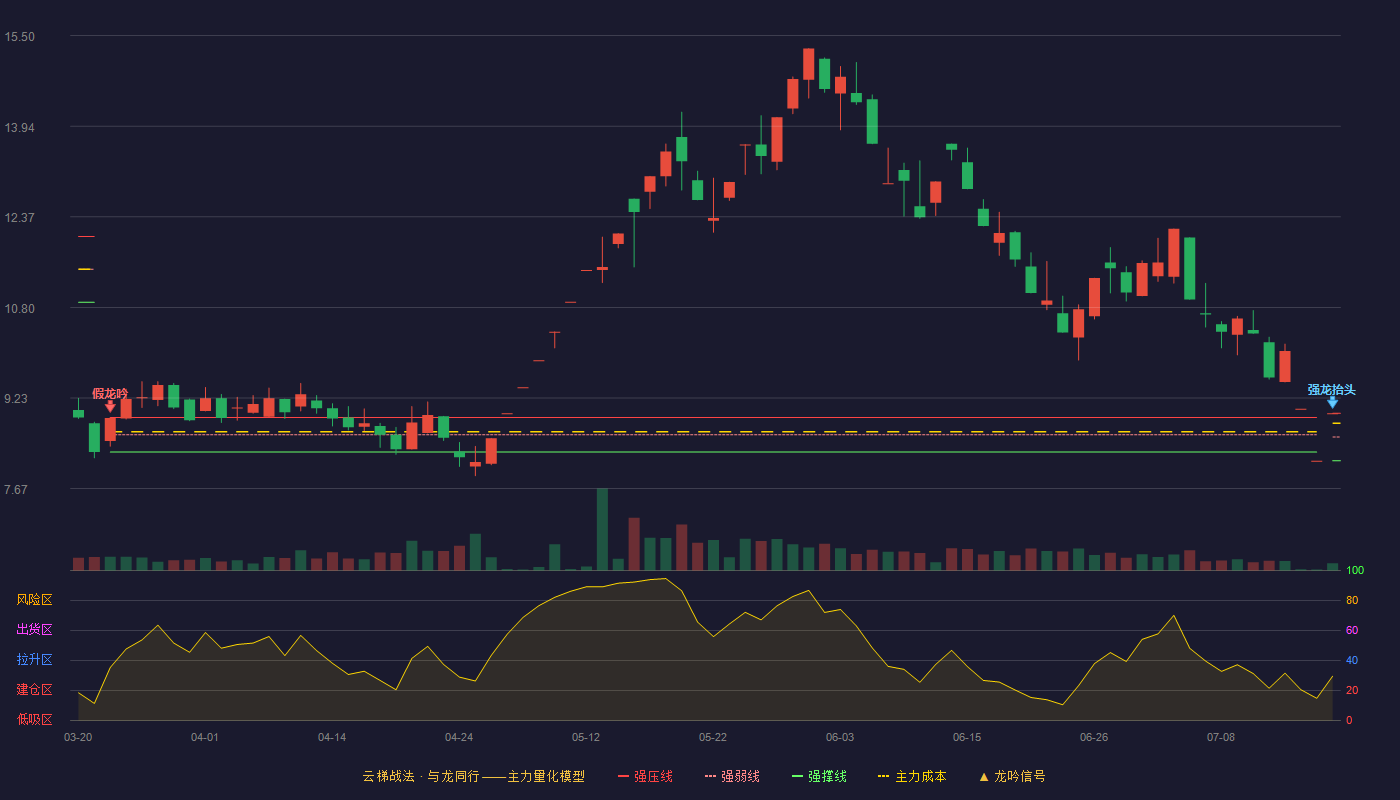The height and width of the screenshot is (800, 1400).
Task: Click the 低吸区 zone label
Action: (x=34, y=719)
